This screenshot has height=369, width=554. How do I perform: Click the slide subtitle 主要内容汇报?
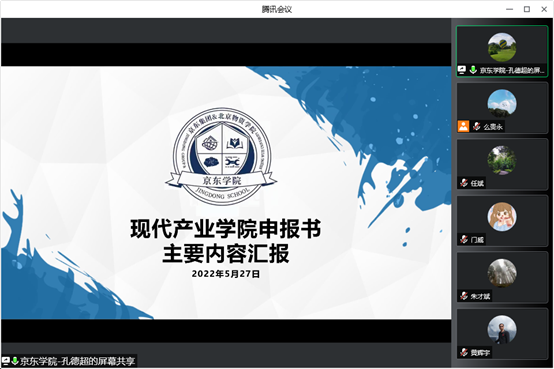226,253
